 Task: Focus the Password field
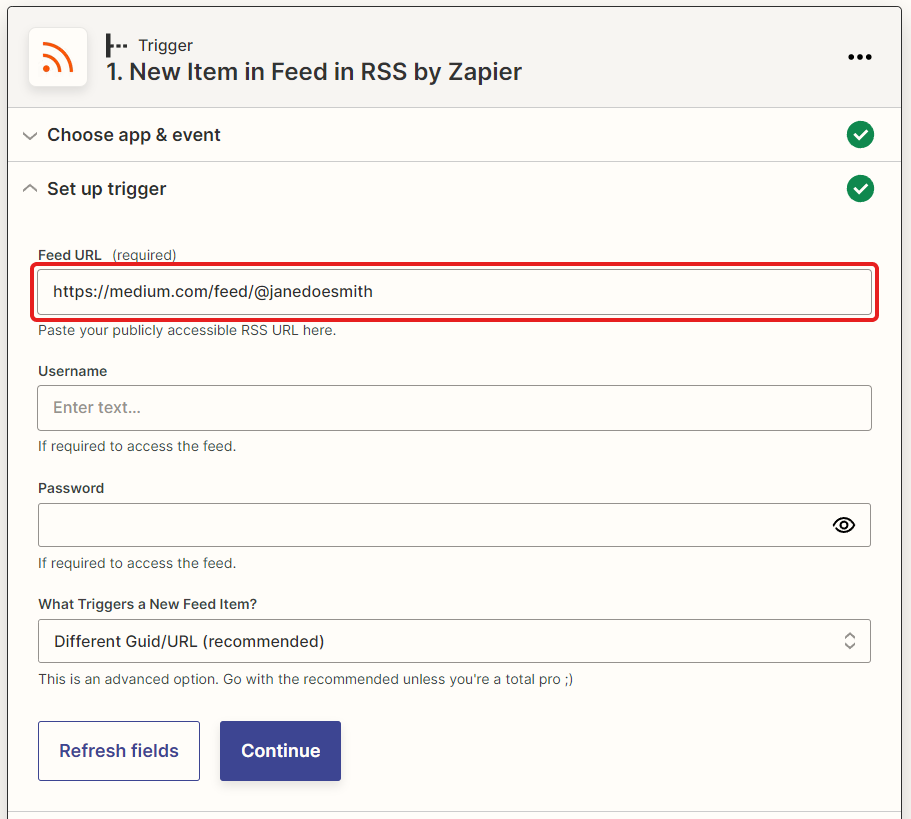point(454,525)
